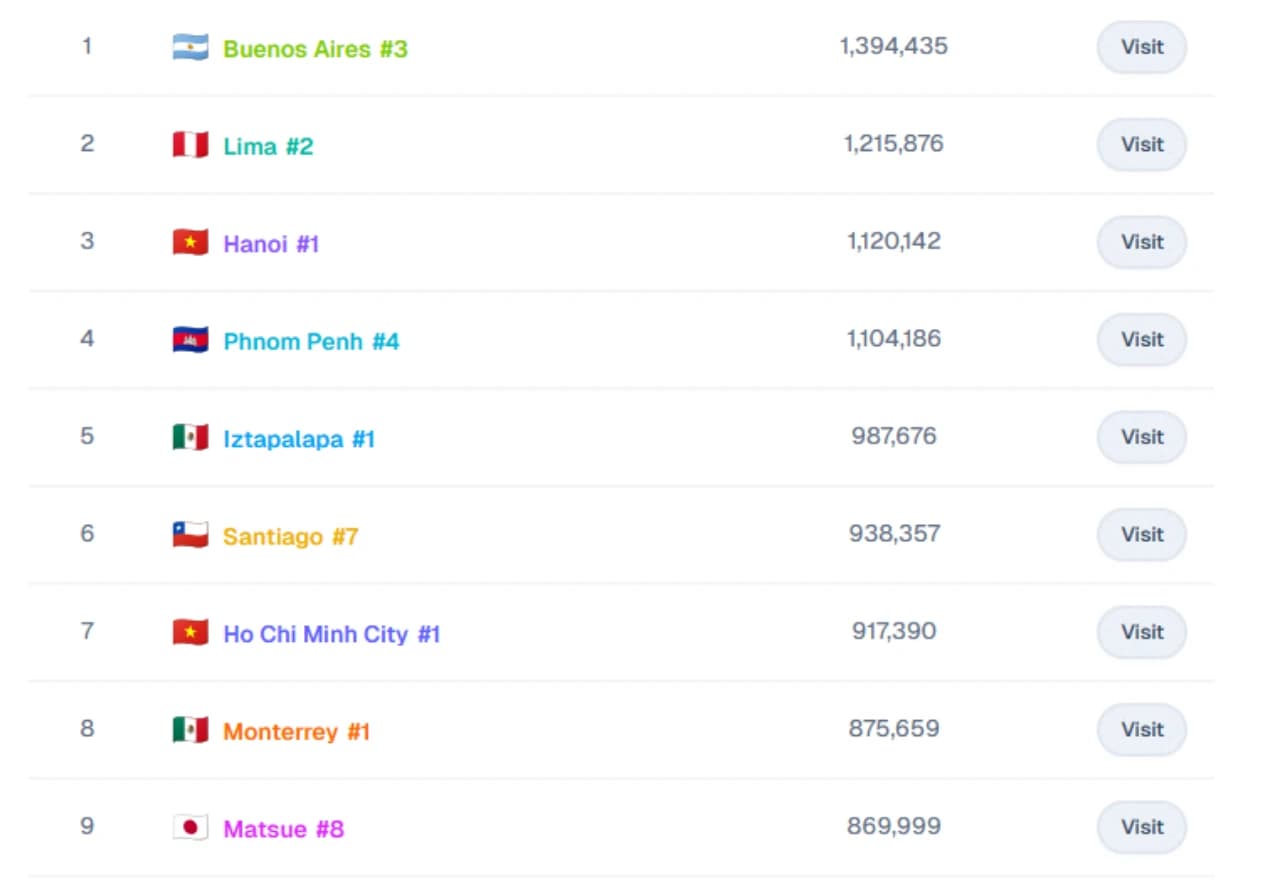
Task: Click the Mexico flag beside Iztapalapa
Action: tap(190, 438)
